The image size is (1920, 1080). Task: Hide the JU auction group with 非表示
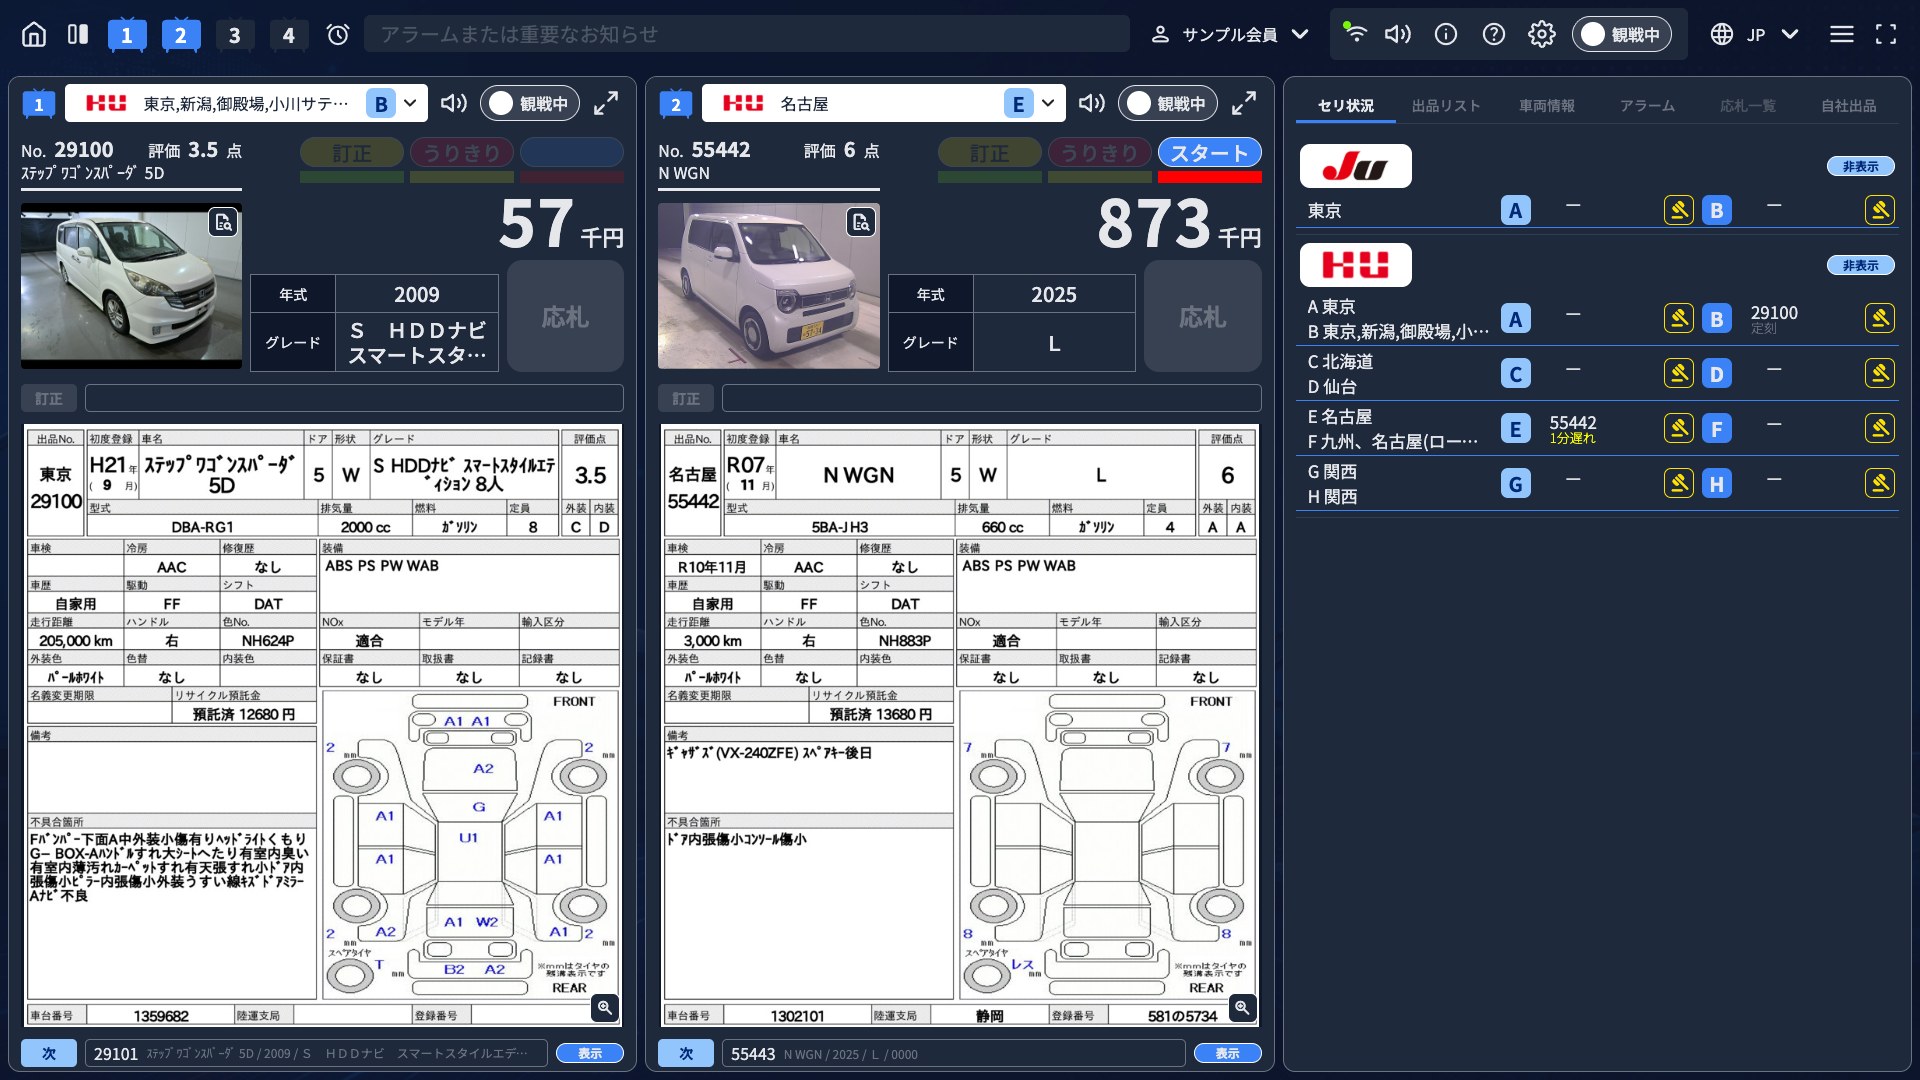pos(1861,166)
